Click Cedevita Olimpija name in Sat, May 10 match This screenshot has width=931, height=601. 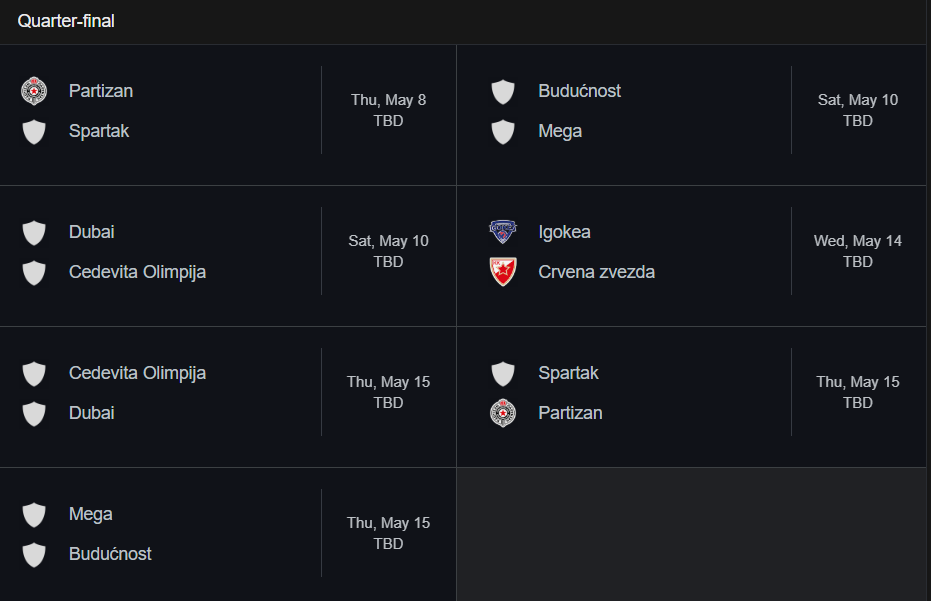(137, 272)
